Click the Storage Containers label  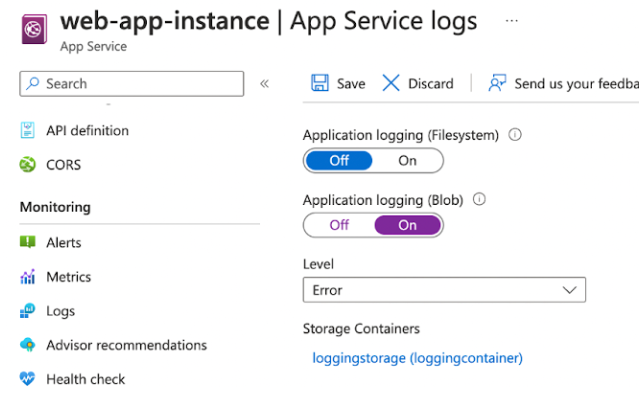point(361,329)
